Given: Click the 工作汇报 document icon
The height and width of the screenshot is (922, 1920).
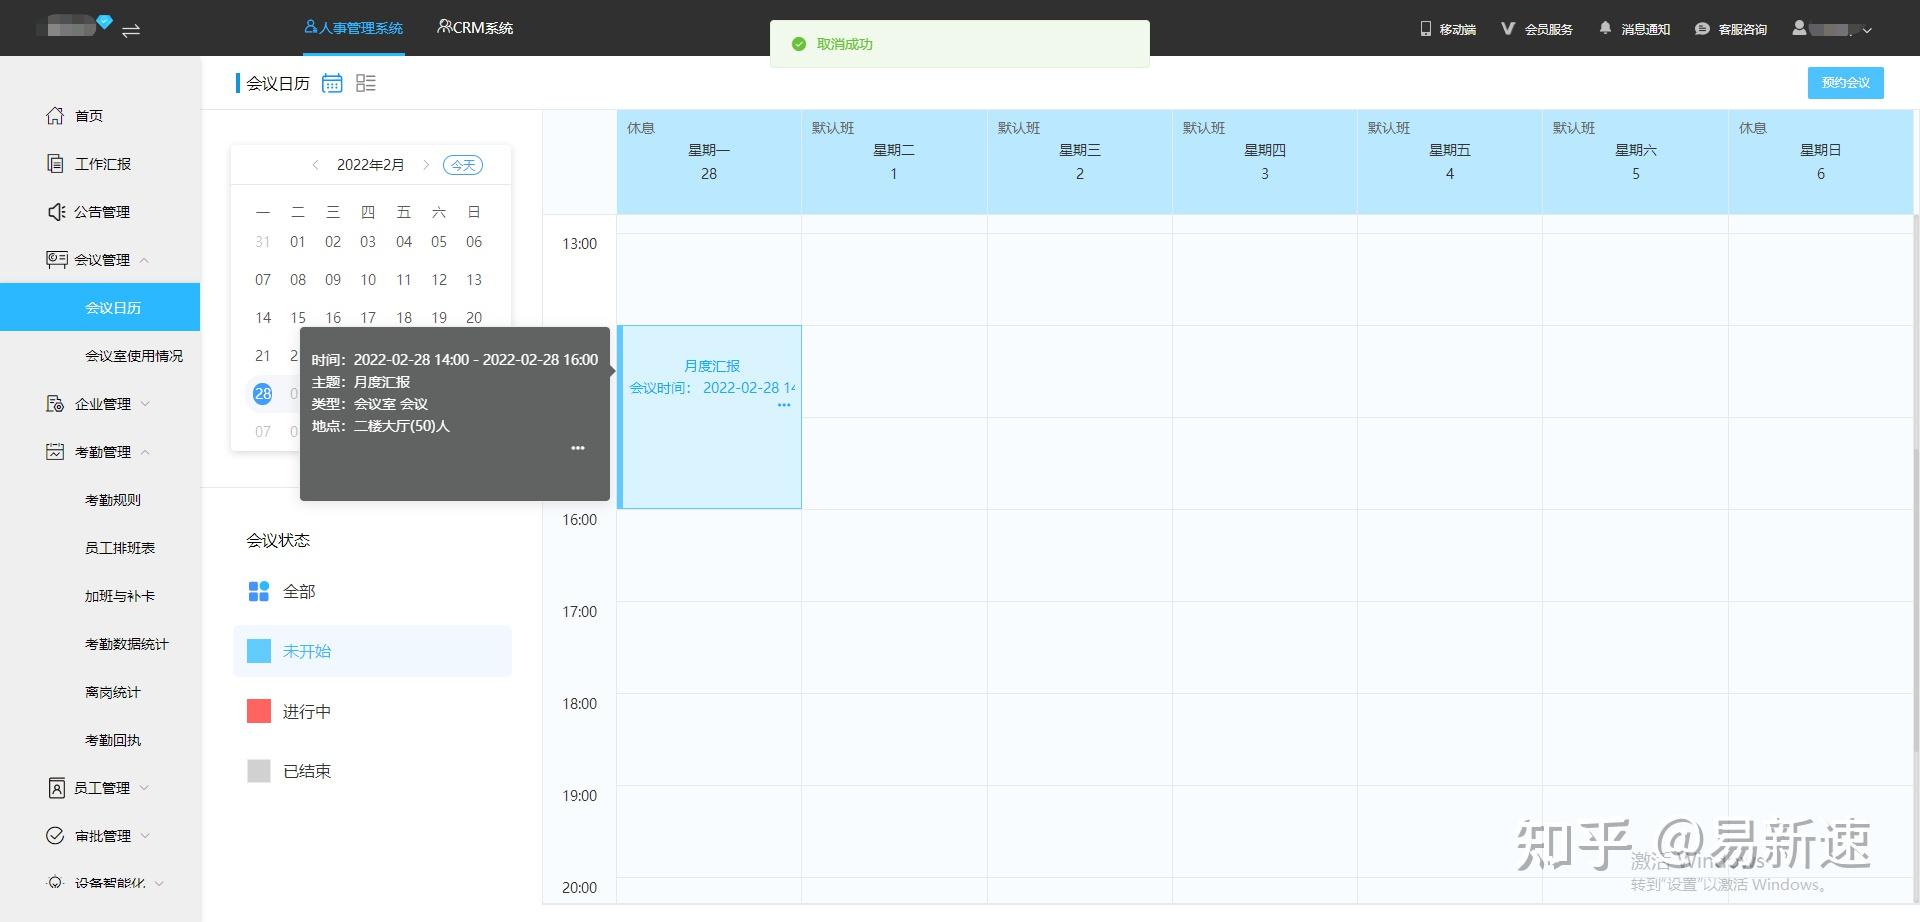Looking at the screenshot, I should click(x=55, y=163).
